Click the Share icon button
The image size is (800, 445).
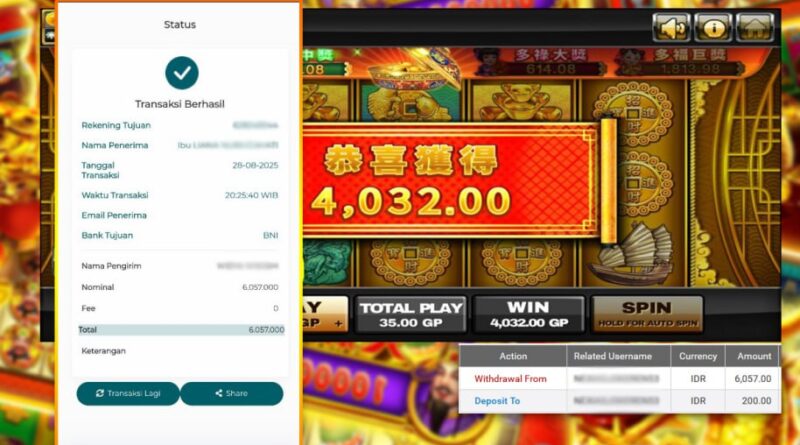coord(232,393)
